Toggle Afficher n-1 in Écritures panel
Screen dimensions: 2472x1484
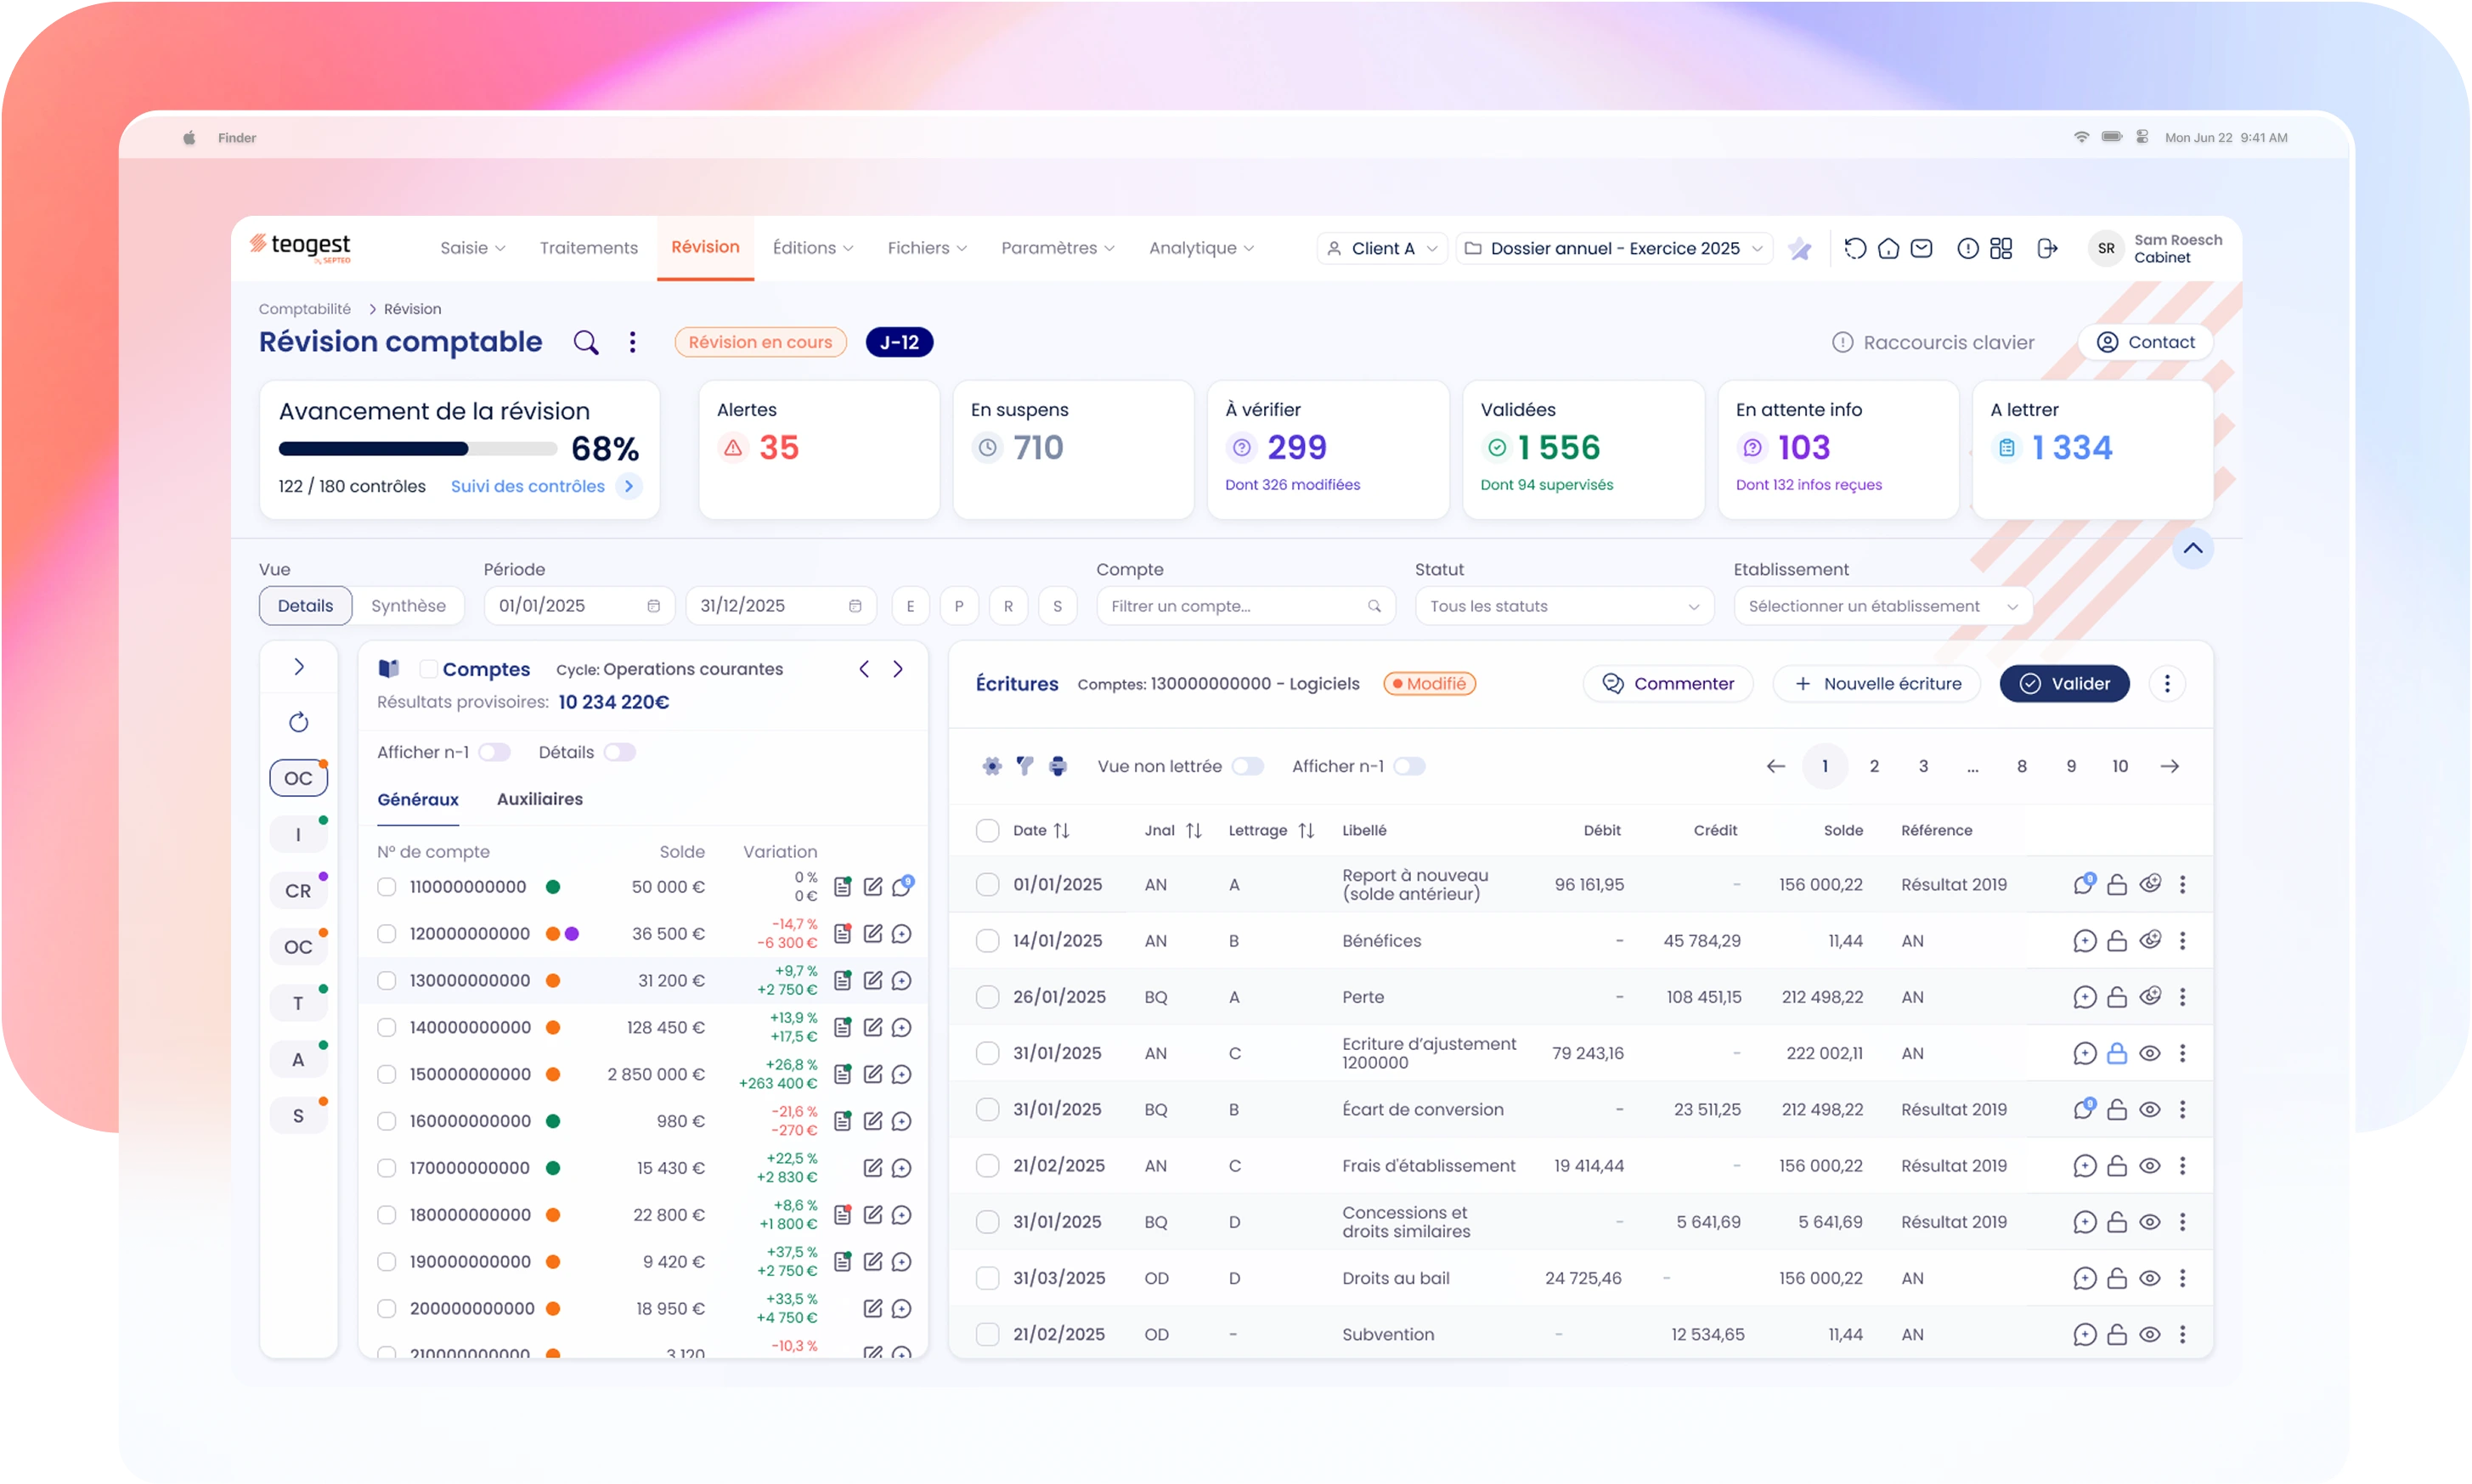[x=1409, y=766]
